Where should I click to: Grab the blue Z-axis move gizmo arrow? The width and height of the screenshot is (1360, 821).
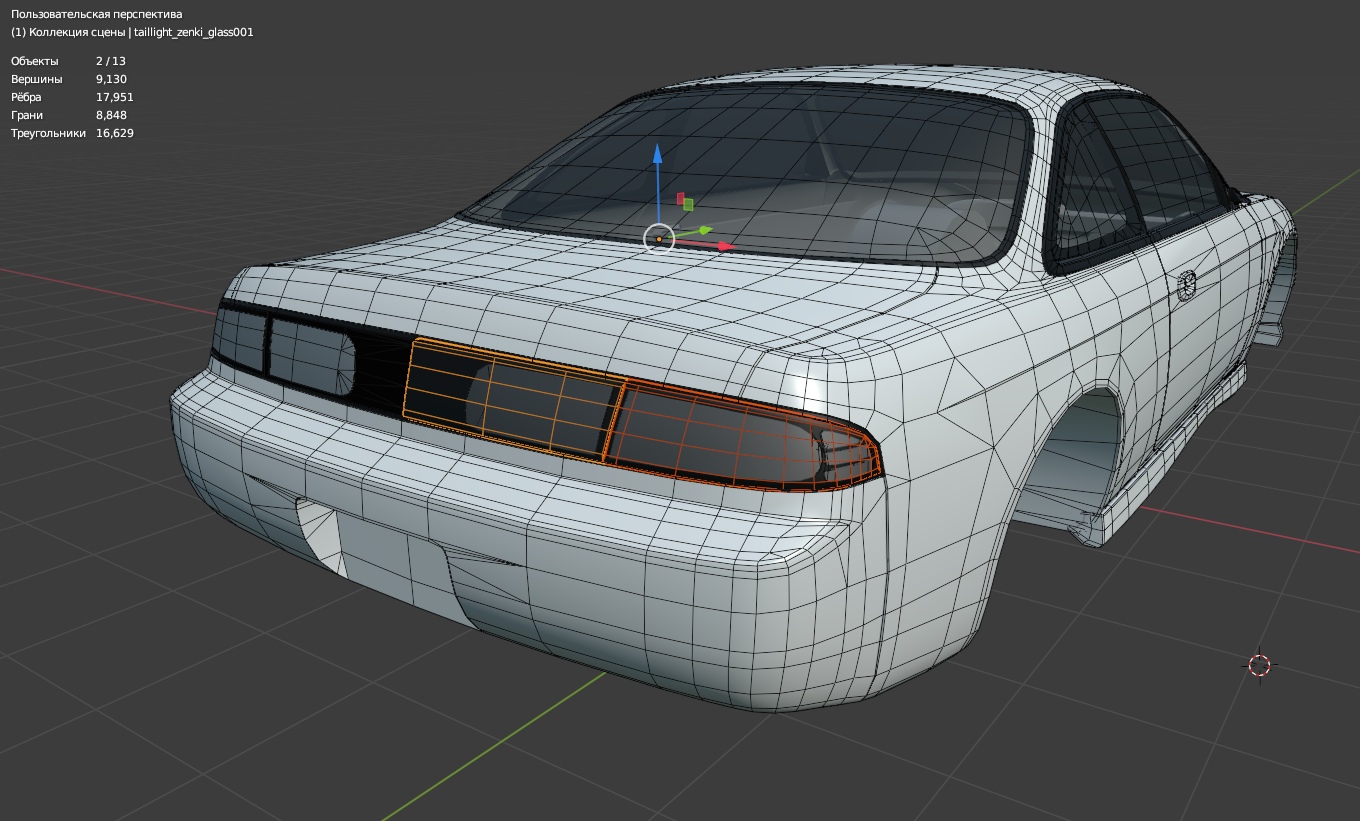pos(658,154)
